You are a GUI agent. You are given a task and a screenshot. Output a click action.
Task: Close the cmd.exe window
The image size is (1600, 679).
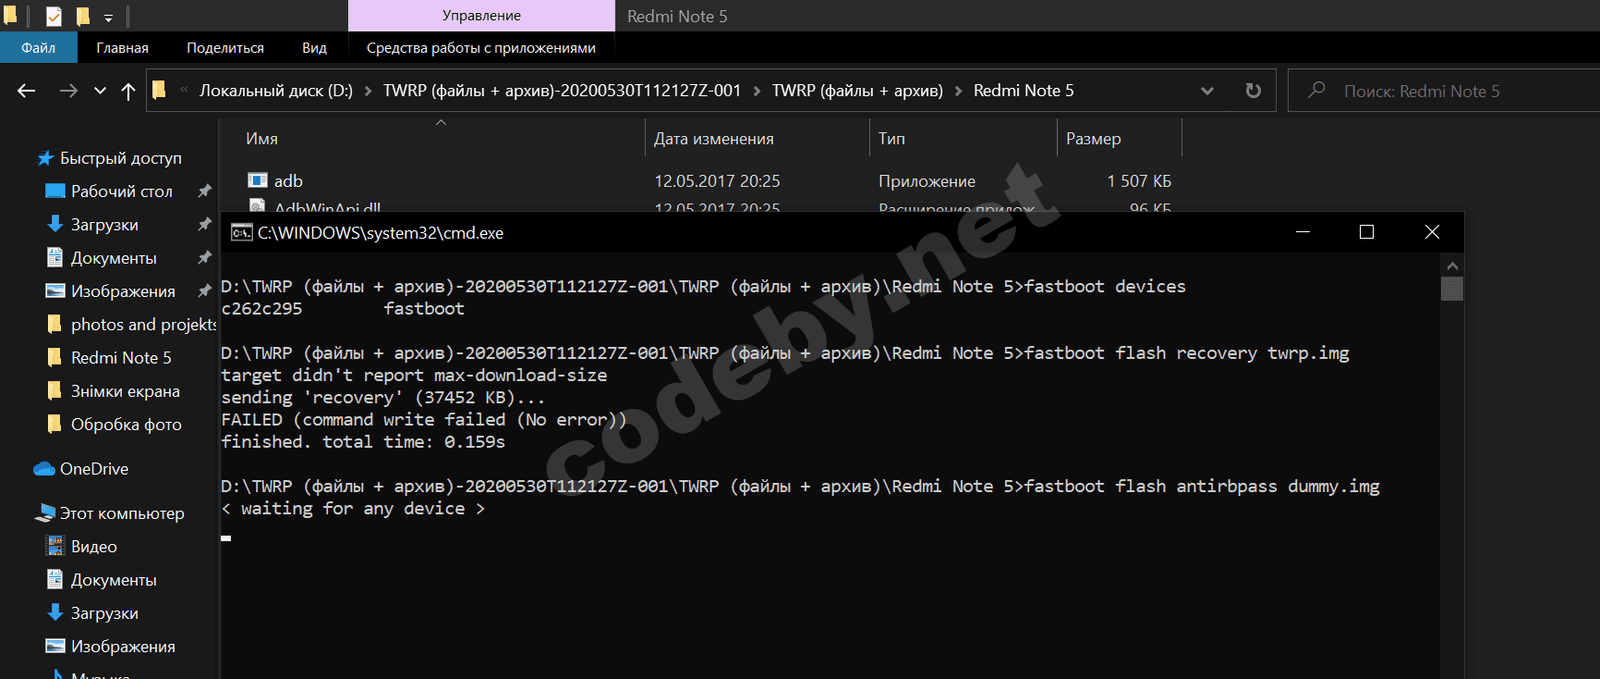coord(1432,232)
